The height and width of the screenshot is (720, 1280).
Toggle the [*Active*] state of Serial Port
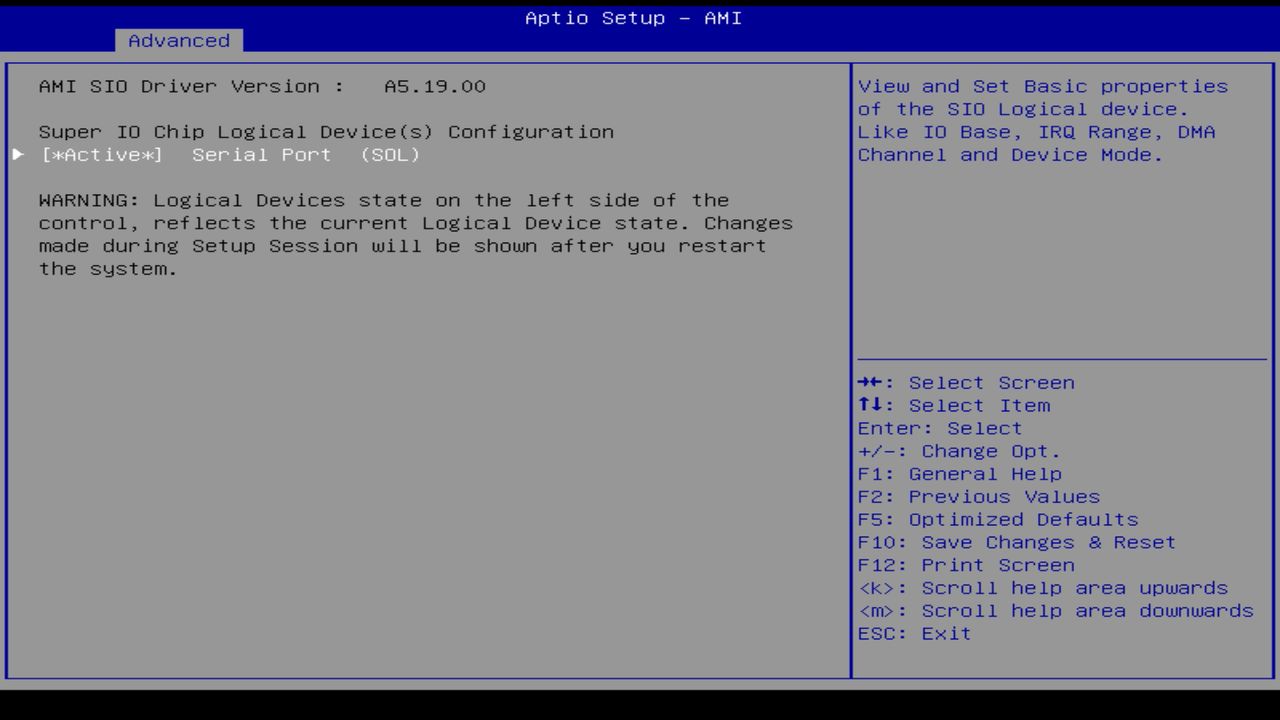coord(104,154)
